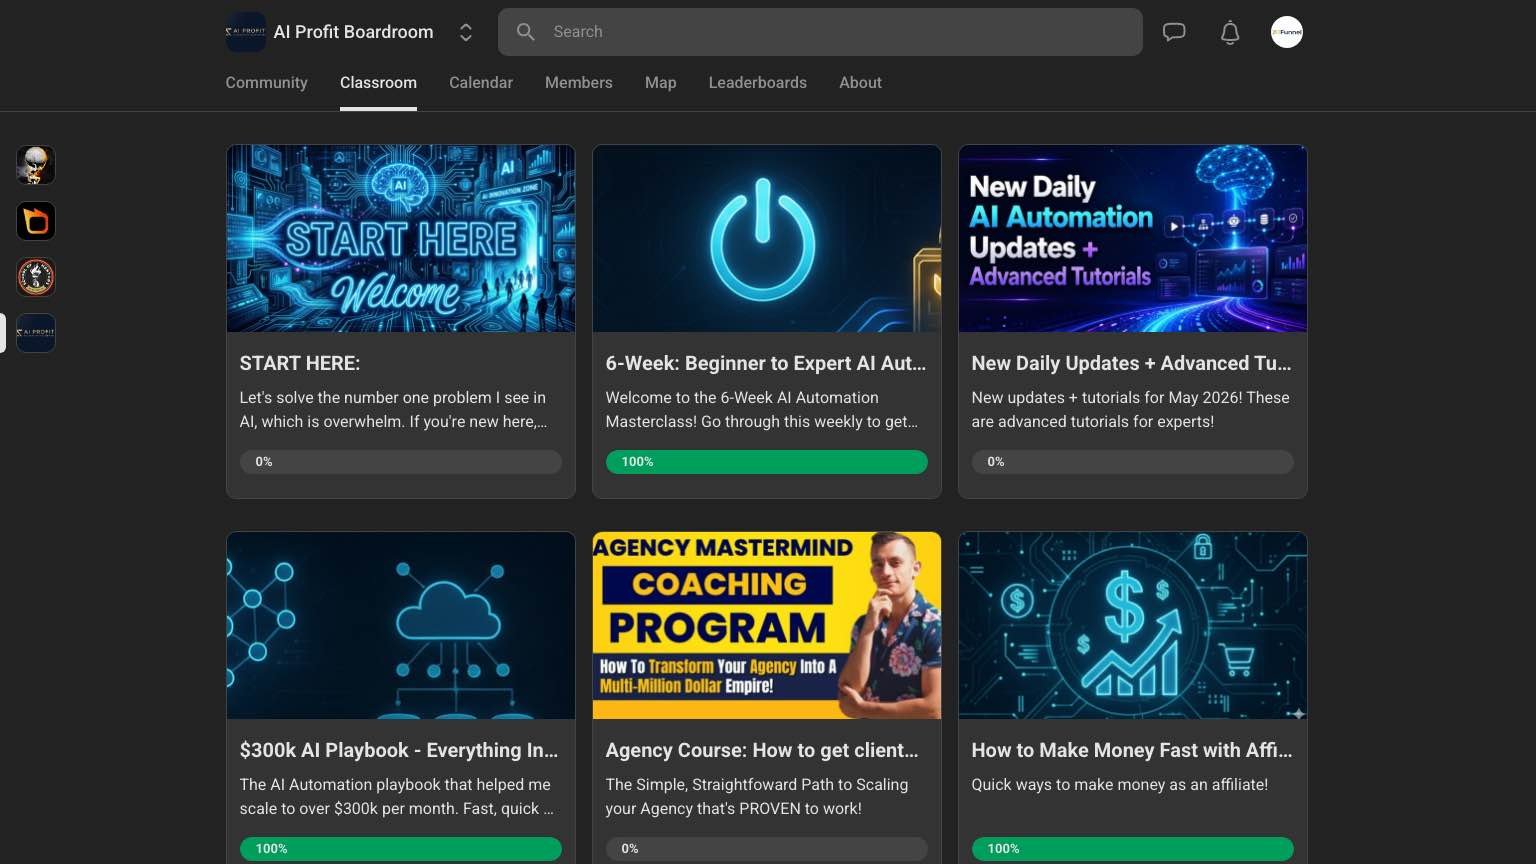This screenshot has width=1536, height=864.
Task: Open the chat messages icon
Action: [x=1174, y=32]
